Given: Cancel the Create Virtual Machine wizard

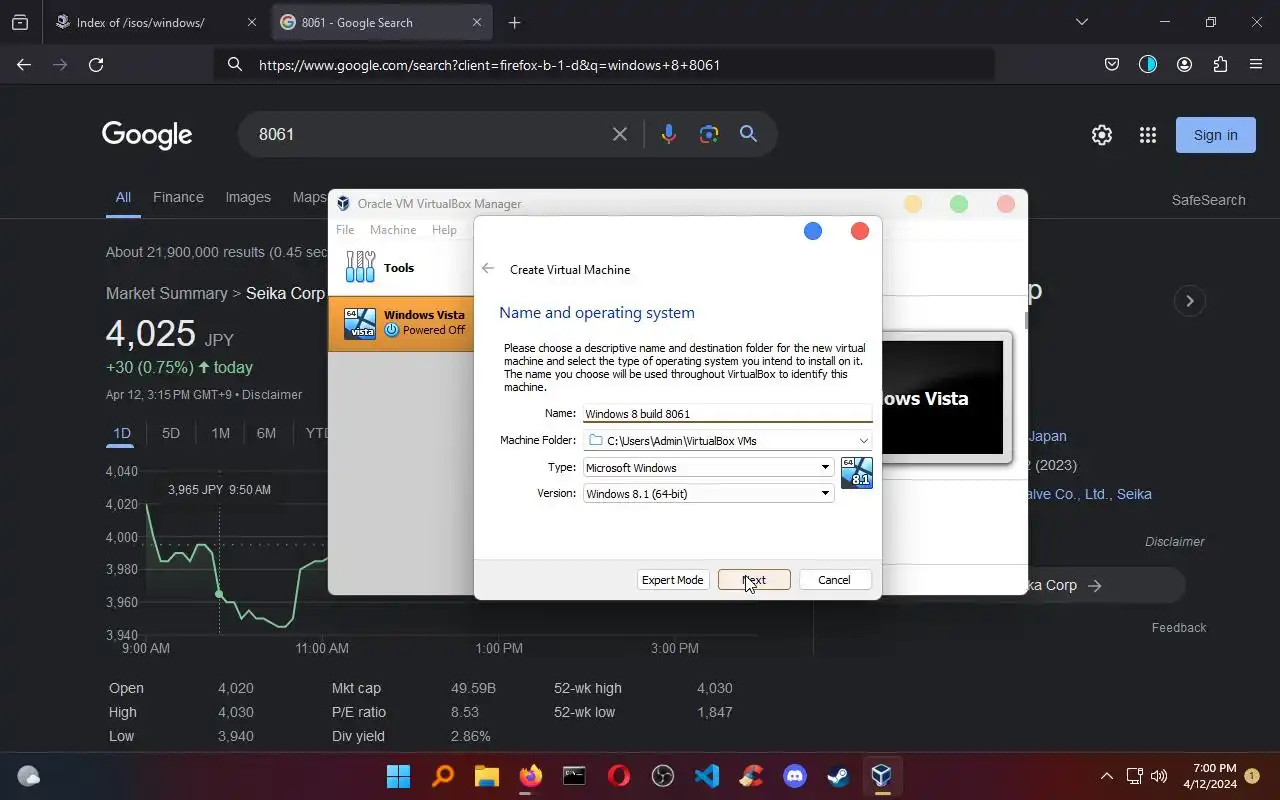Looking at the screenshot, I should coord(834,580).
